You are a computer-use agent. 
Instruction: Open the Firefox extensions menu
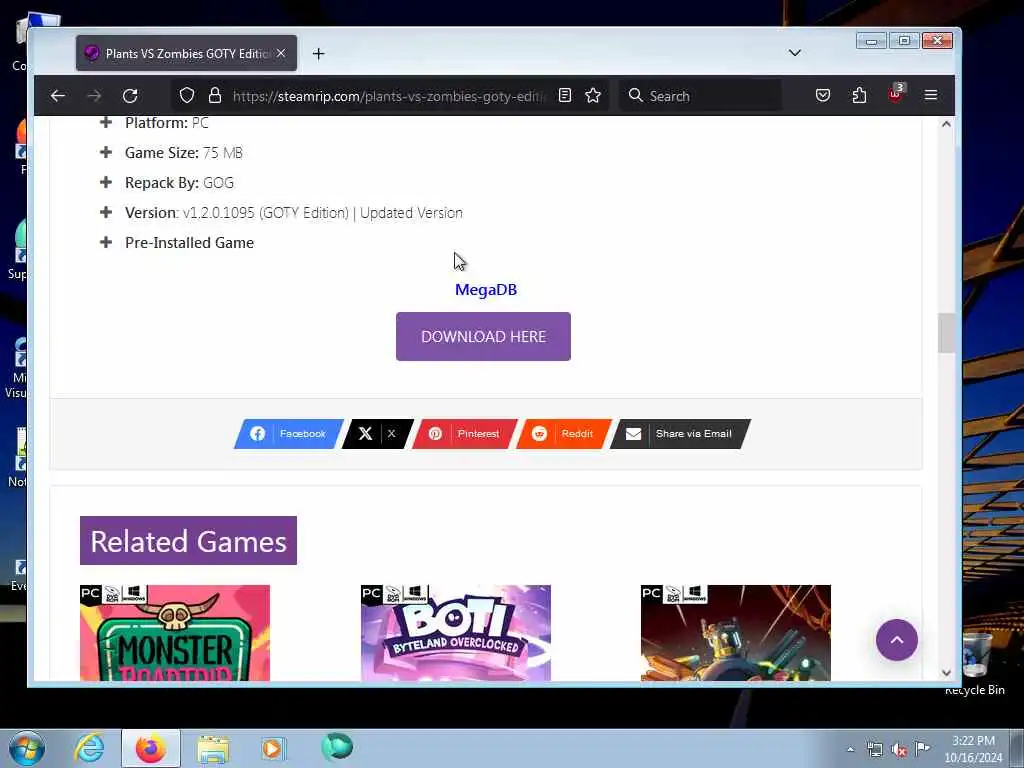[859, 95]
